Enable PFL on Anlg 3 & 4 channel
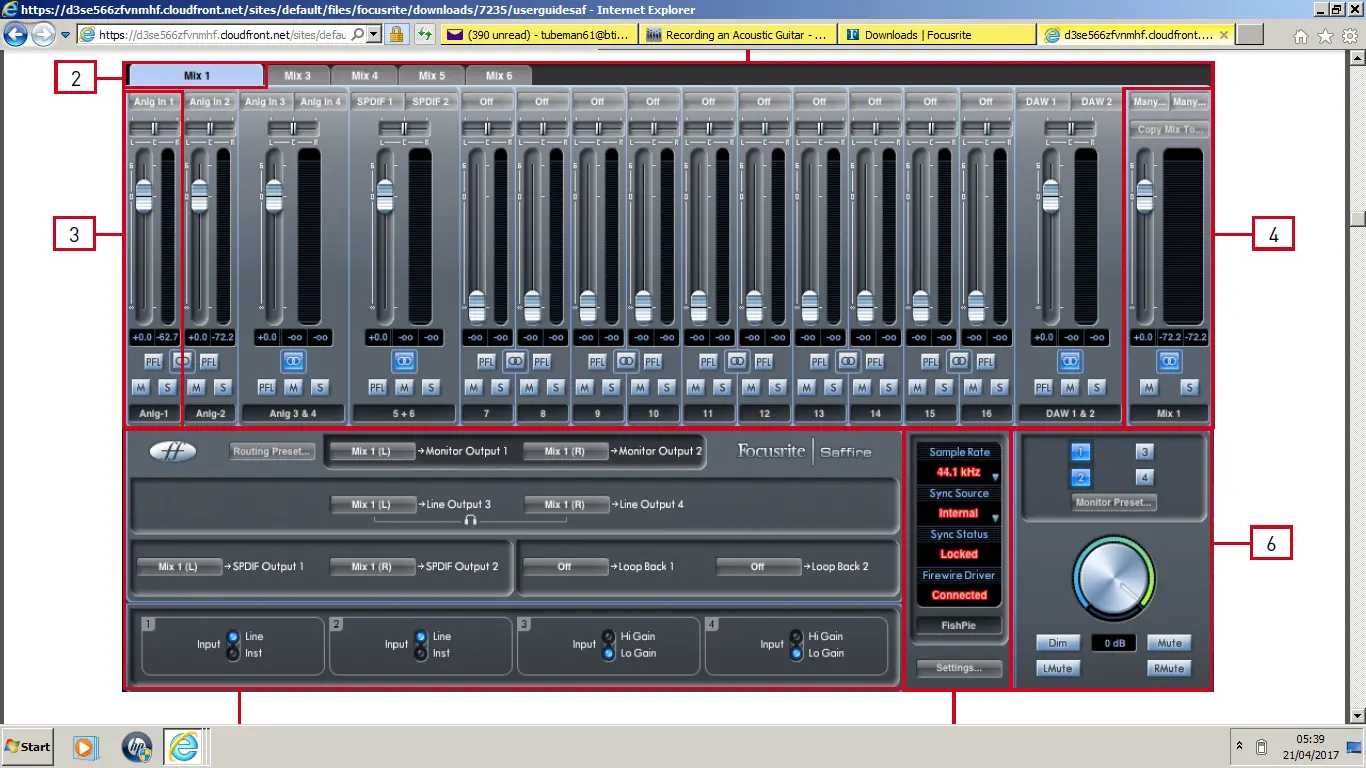1366x768 pixels. pos(266,387)
